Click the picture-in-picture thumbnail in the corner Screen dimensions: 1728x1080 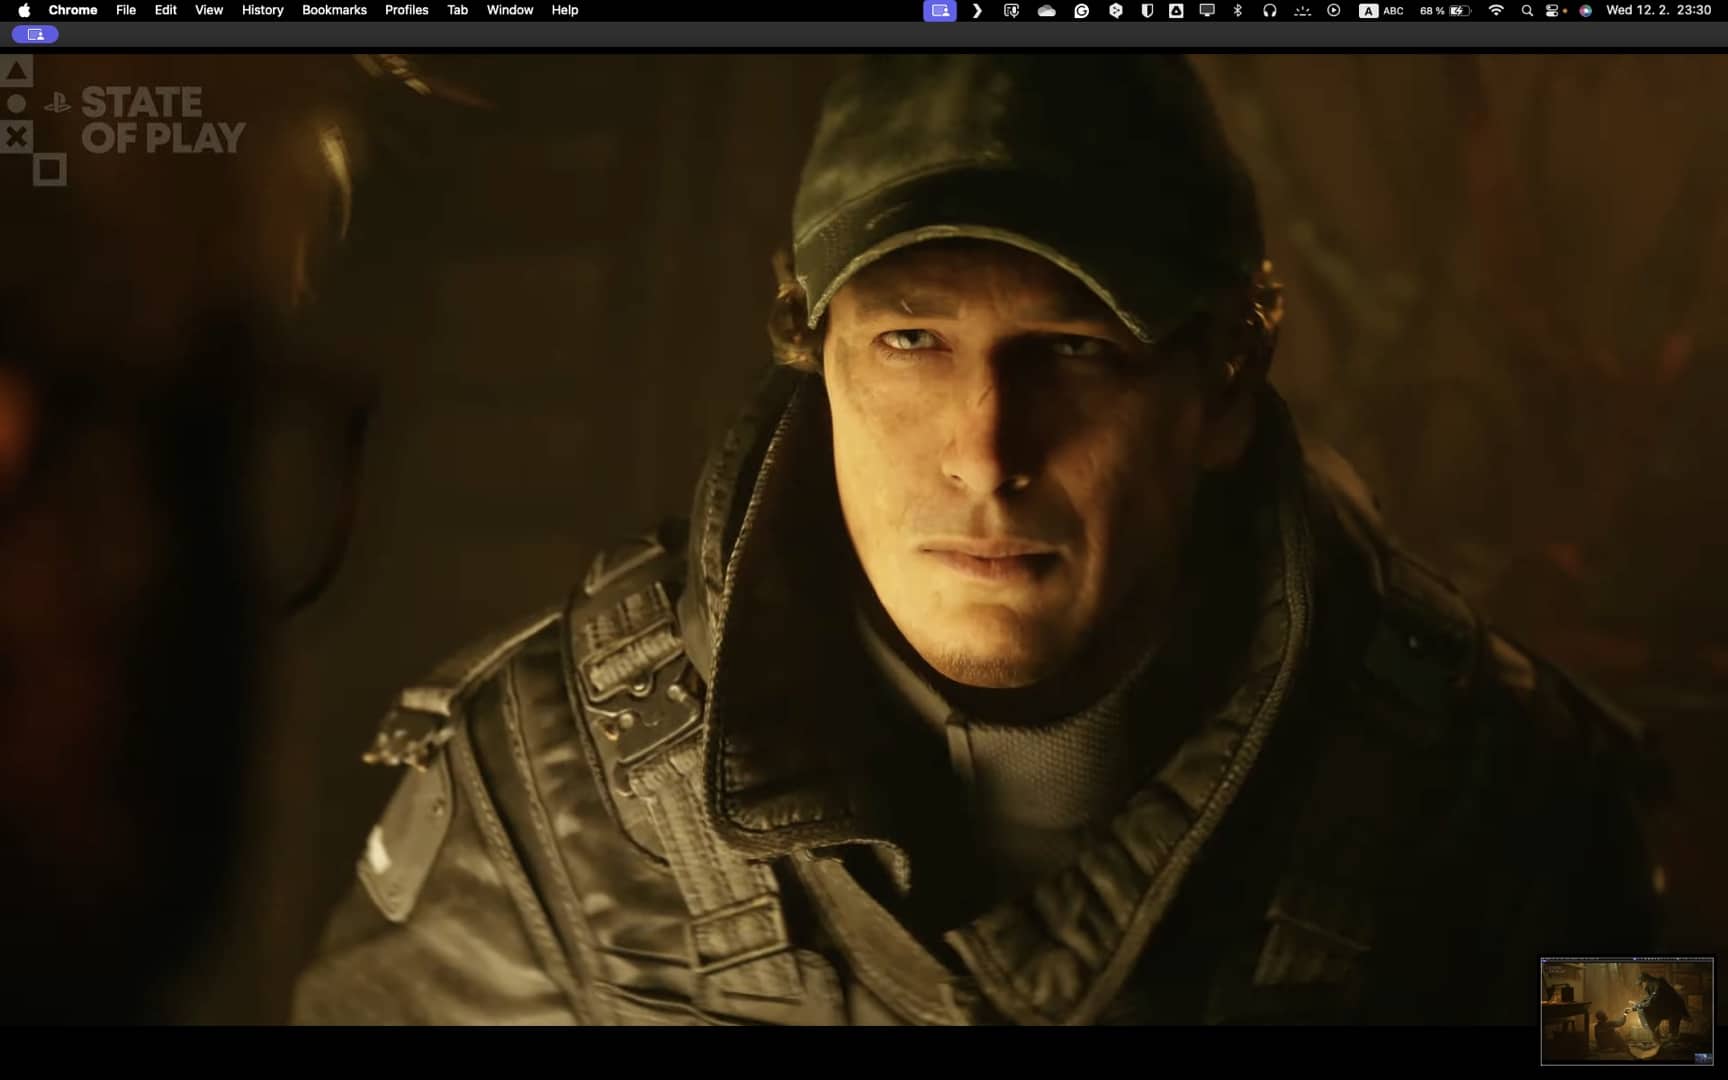(1627, 1011)
